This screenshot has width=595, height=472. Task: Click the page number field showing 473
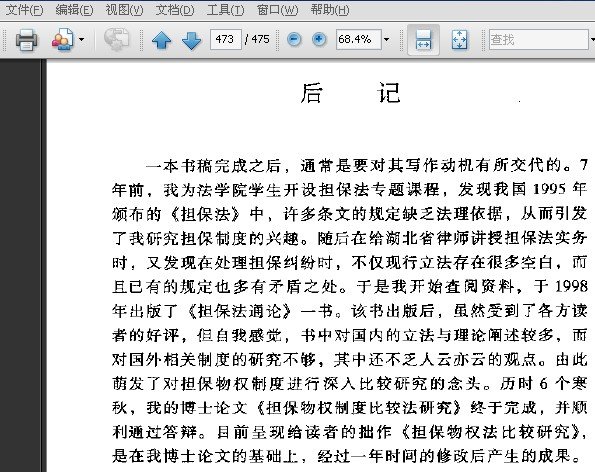[x=226, y=39]
